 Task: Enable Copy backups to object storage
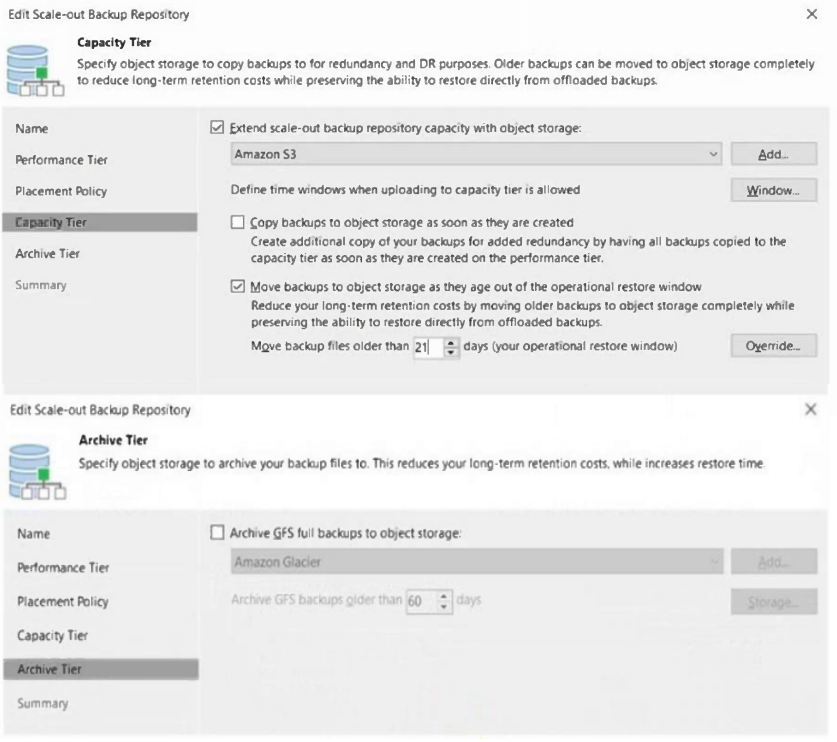pyautogui.click(x=237, y=222)
